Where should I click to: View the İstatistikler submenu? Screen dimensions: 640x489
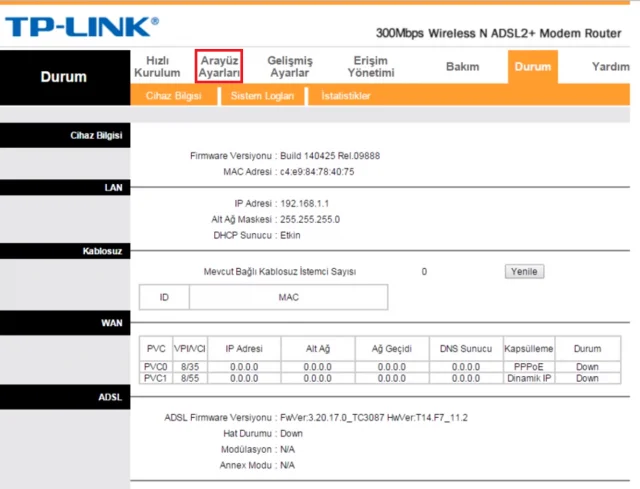pos(346,96)
